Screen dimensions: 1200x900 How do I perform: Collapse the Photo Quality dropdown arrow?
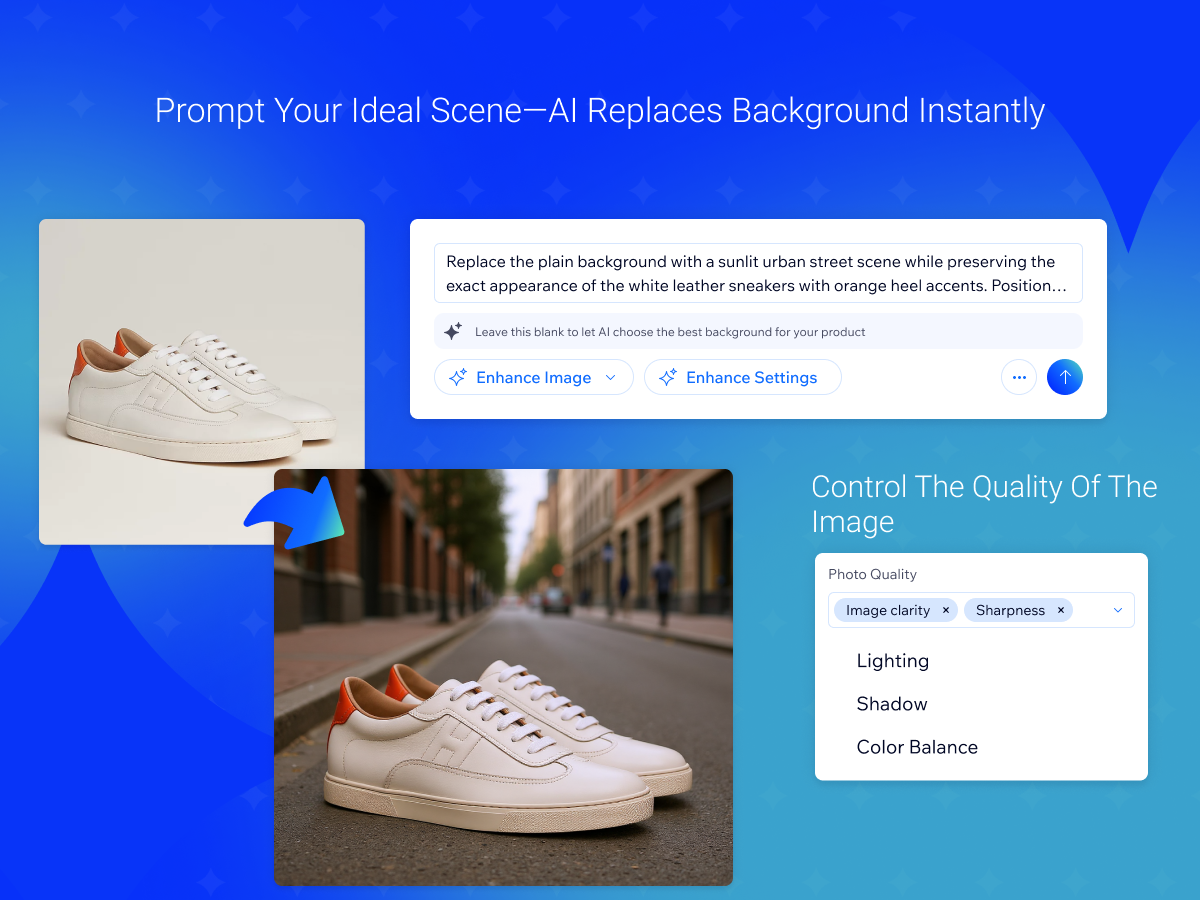[x=1118, y=610]
